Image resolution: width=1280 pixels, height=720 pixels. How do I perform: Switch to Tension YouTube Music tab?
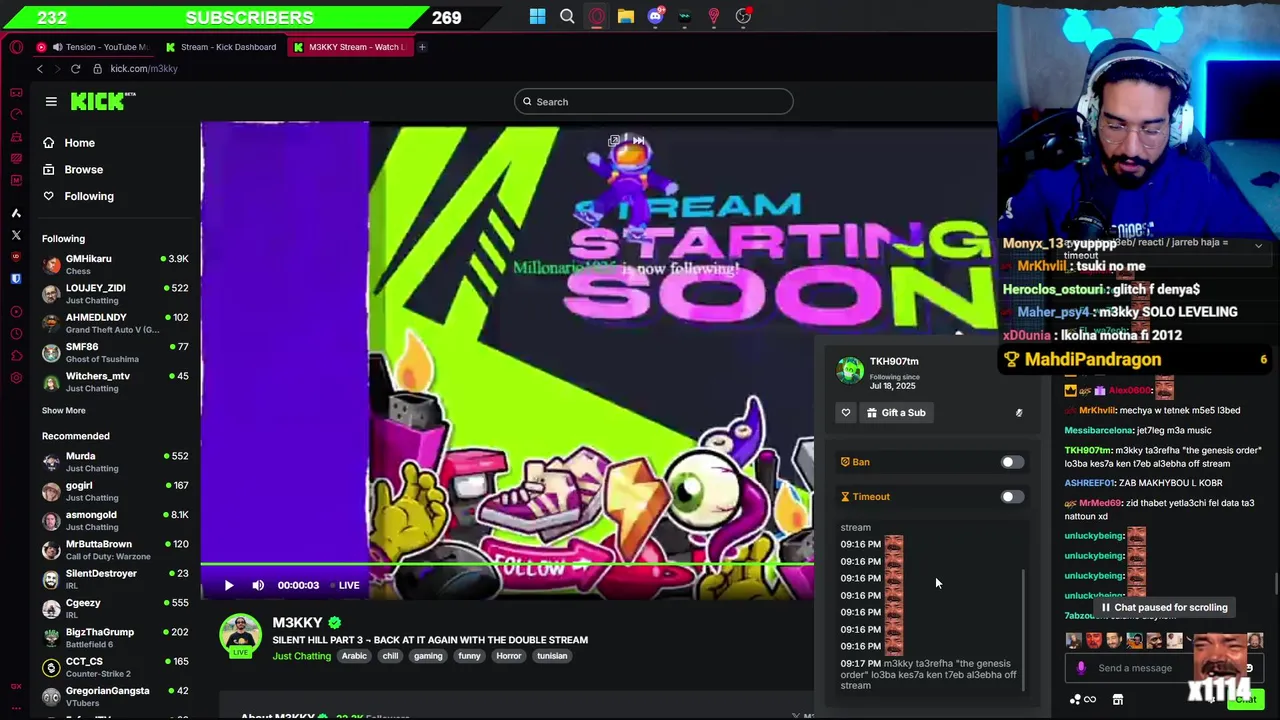point(94,47)
